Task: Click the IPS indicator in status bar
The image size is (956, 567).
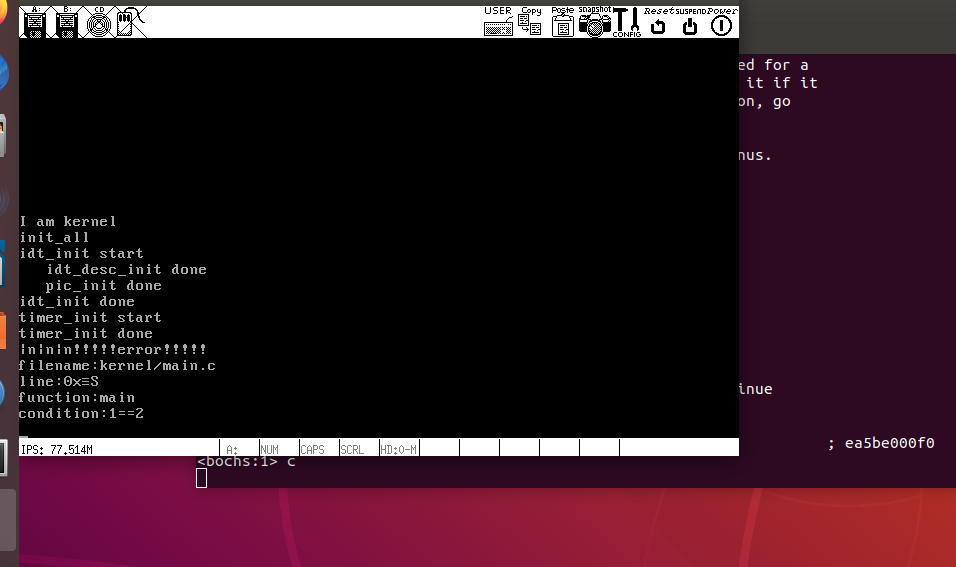Action: pos(57,449)
